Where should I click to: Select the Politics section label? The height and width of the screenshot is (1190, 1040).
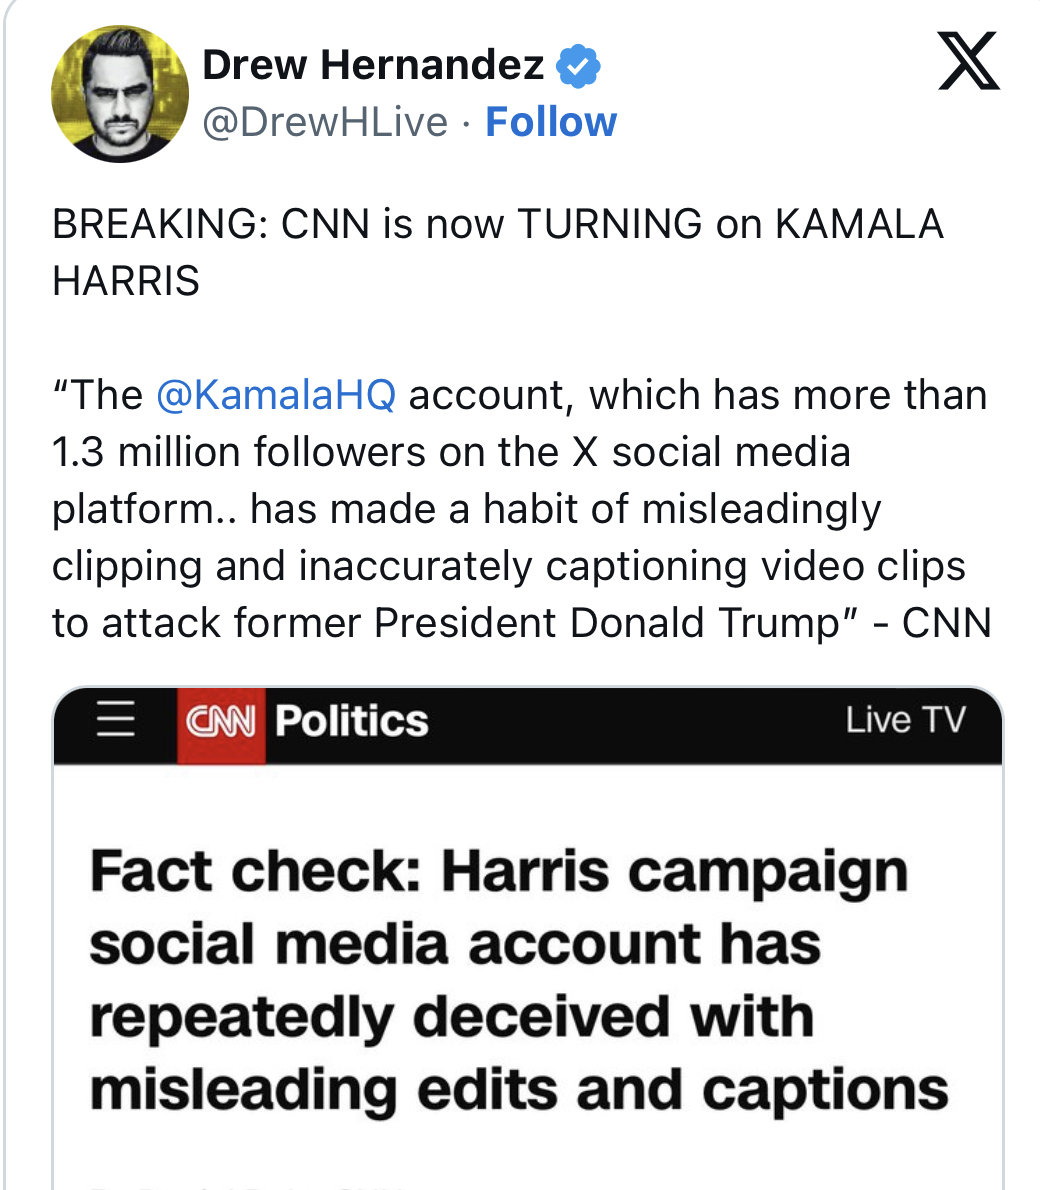[x=351, y=721]
